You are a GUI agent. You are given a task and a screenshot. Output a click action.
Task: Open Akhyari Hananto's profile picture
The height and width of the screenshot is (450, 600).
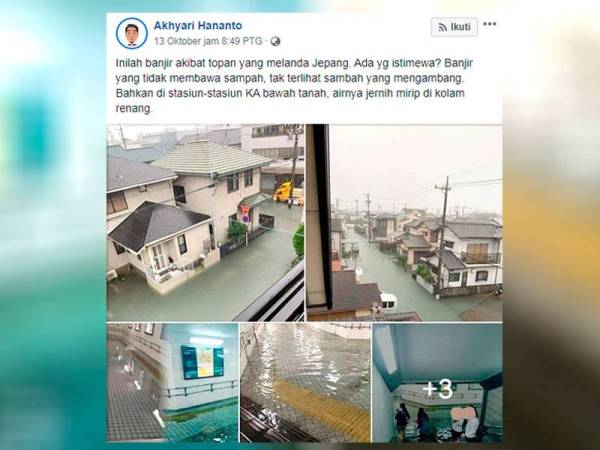tap(132, 33)
